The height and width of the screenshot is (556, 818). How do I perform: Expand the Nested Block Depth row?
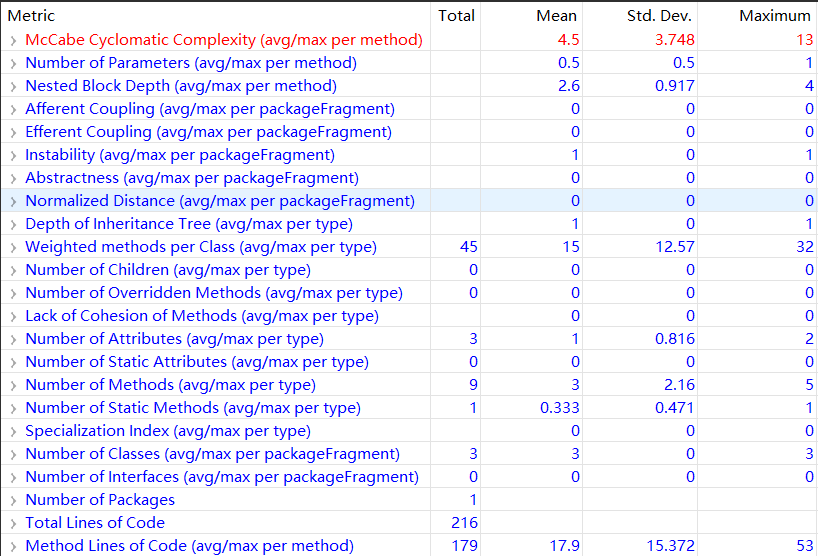pyautogui.click(x=13, y=86)
